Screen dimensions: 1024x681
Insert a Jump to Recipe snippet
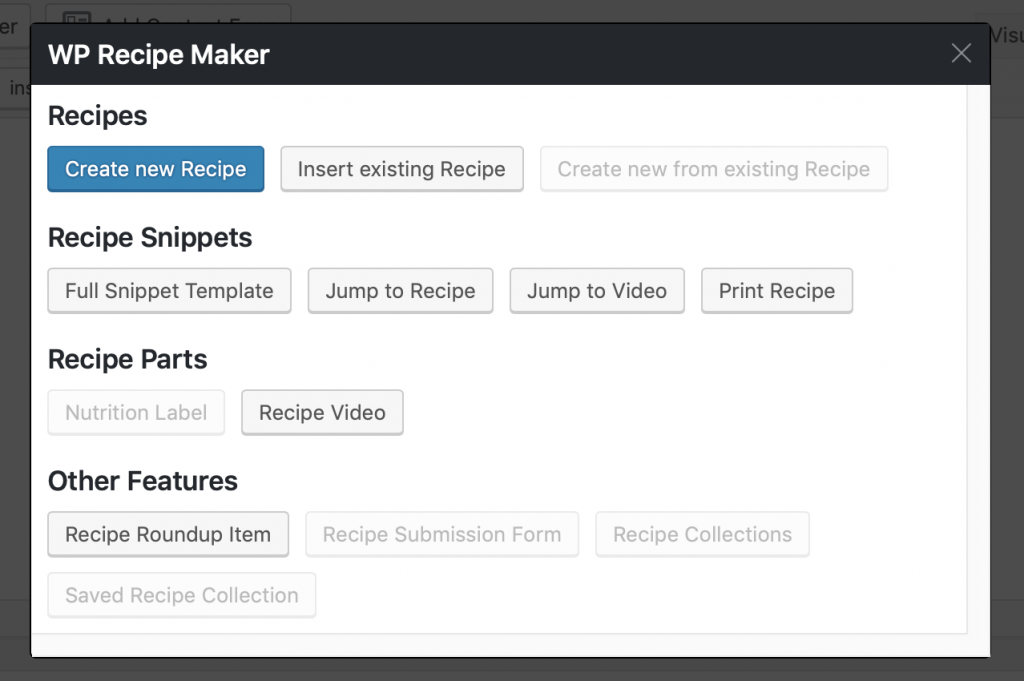pos(400,291)
